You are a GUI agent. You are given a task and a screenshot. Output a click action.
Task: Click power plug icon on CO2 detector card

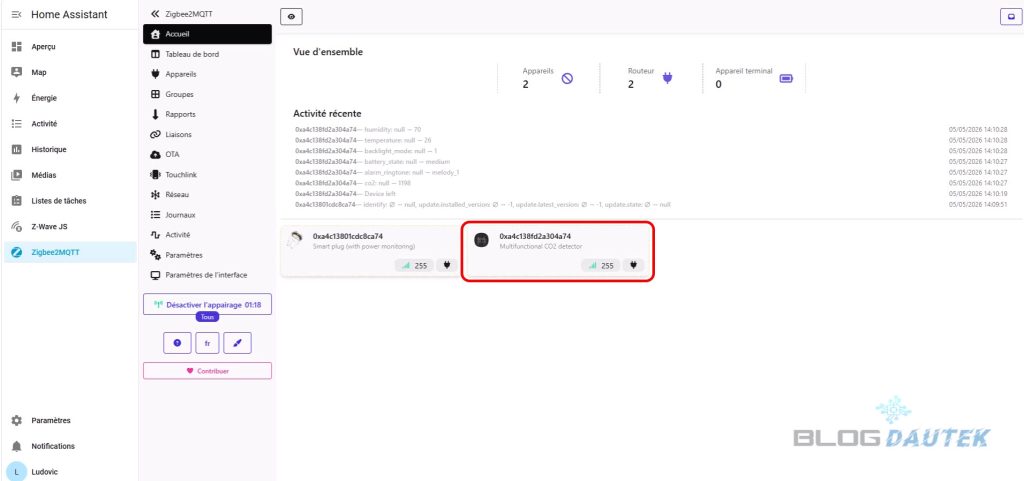pos(633,266)
